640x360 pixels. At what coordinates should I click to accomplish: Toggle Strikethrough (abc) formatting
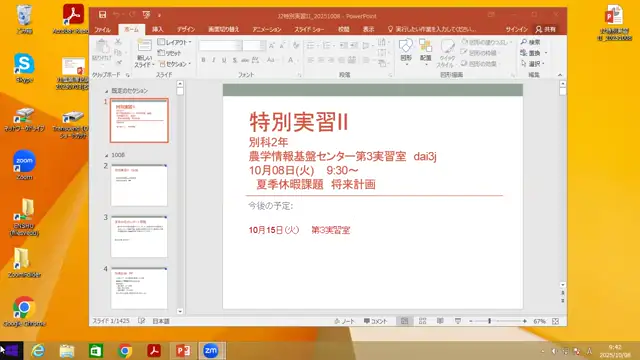pyautogui.click(x=245, y=60)
